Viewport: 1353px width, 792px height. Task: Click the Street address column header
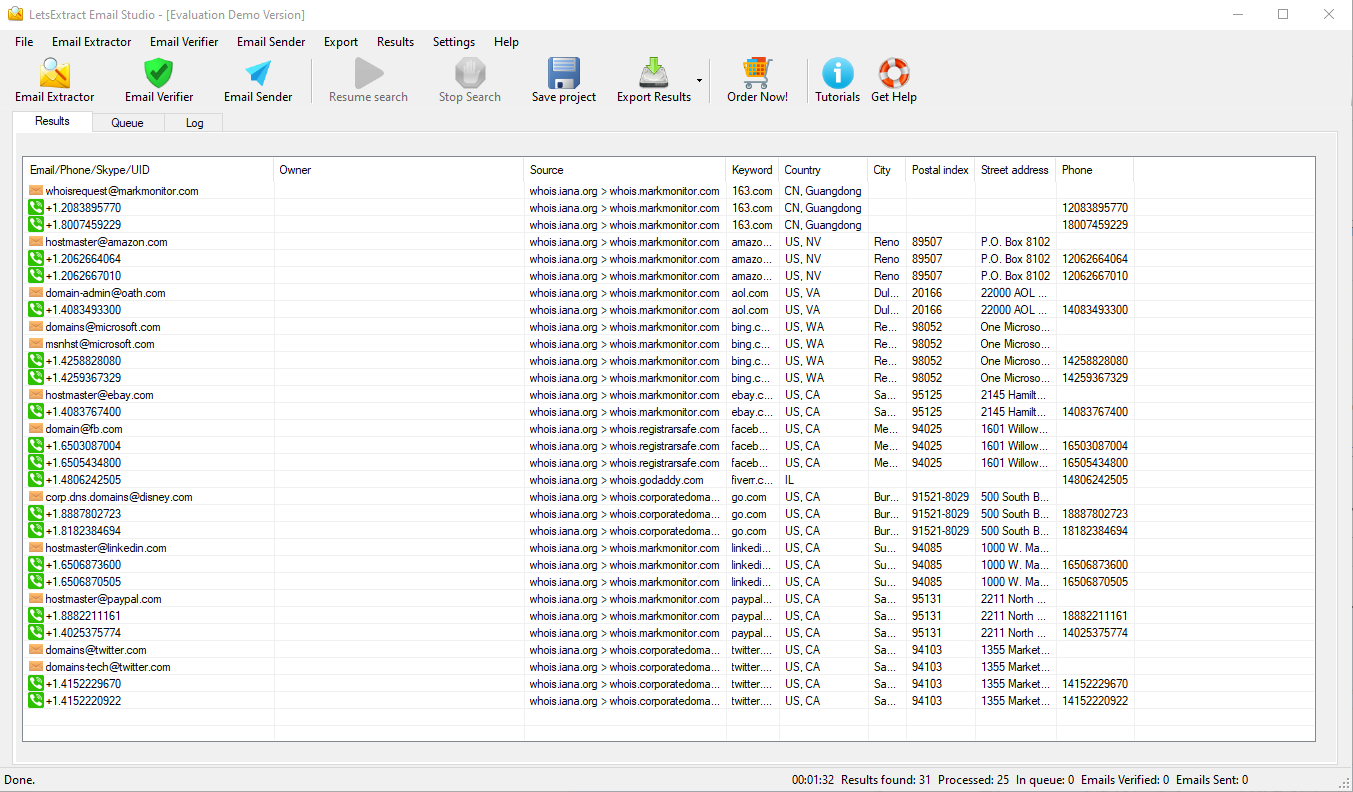coord(1015,170)
